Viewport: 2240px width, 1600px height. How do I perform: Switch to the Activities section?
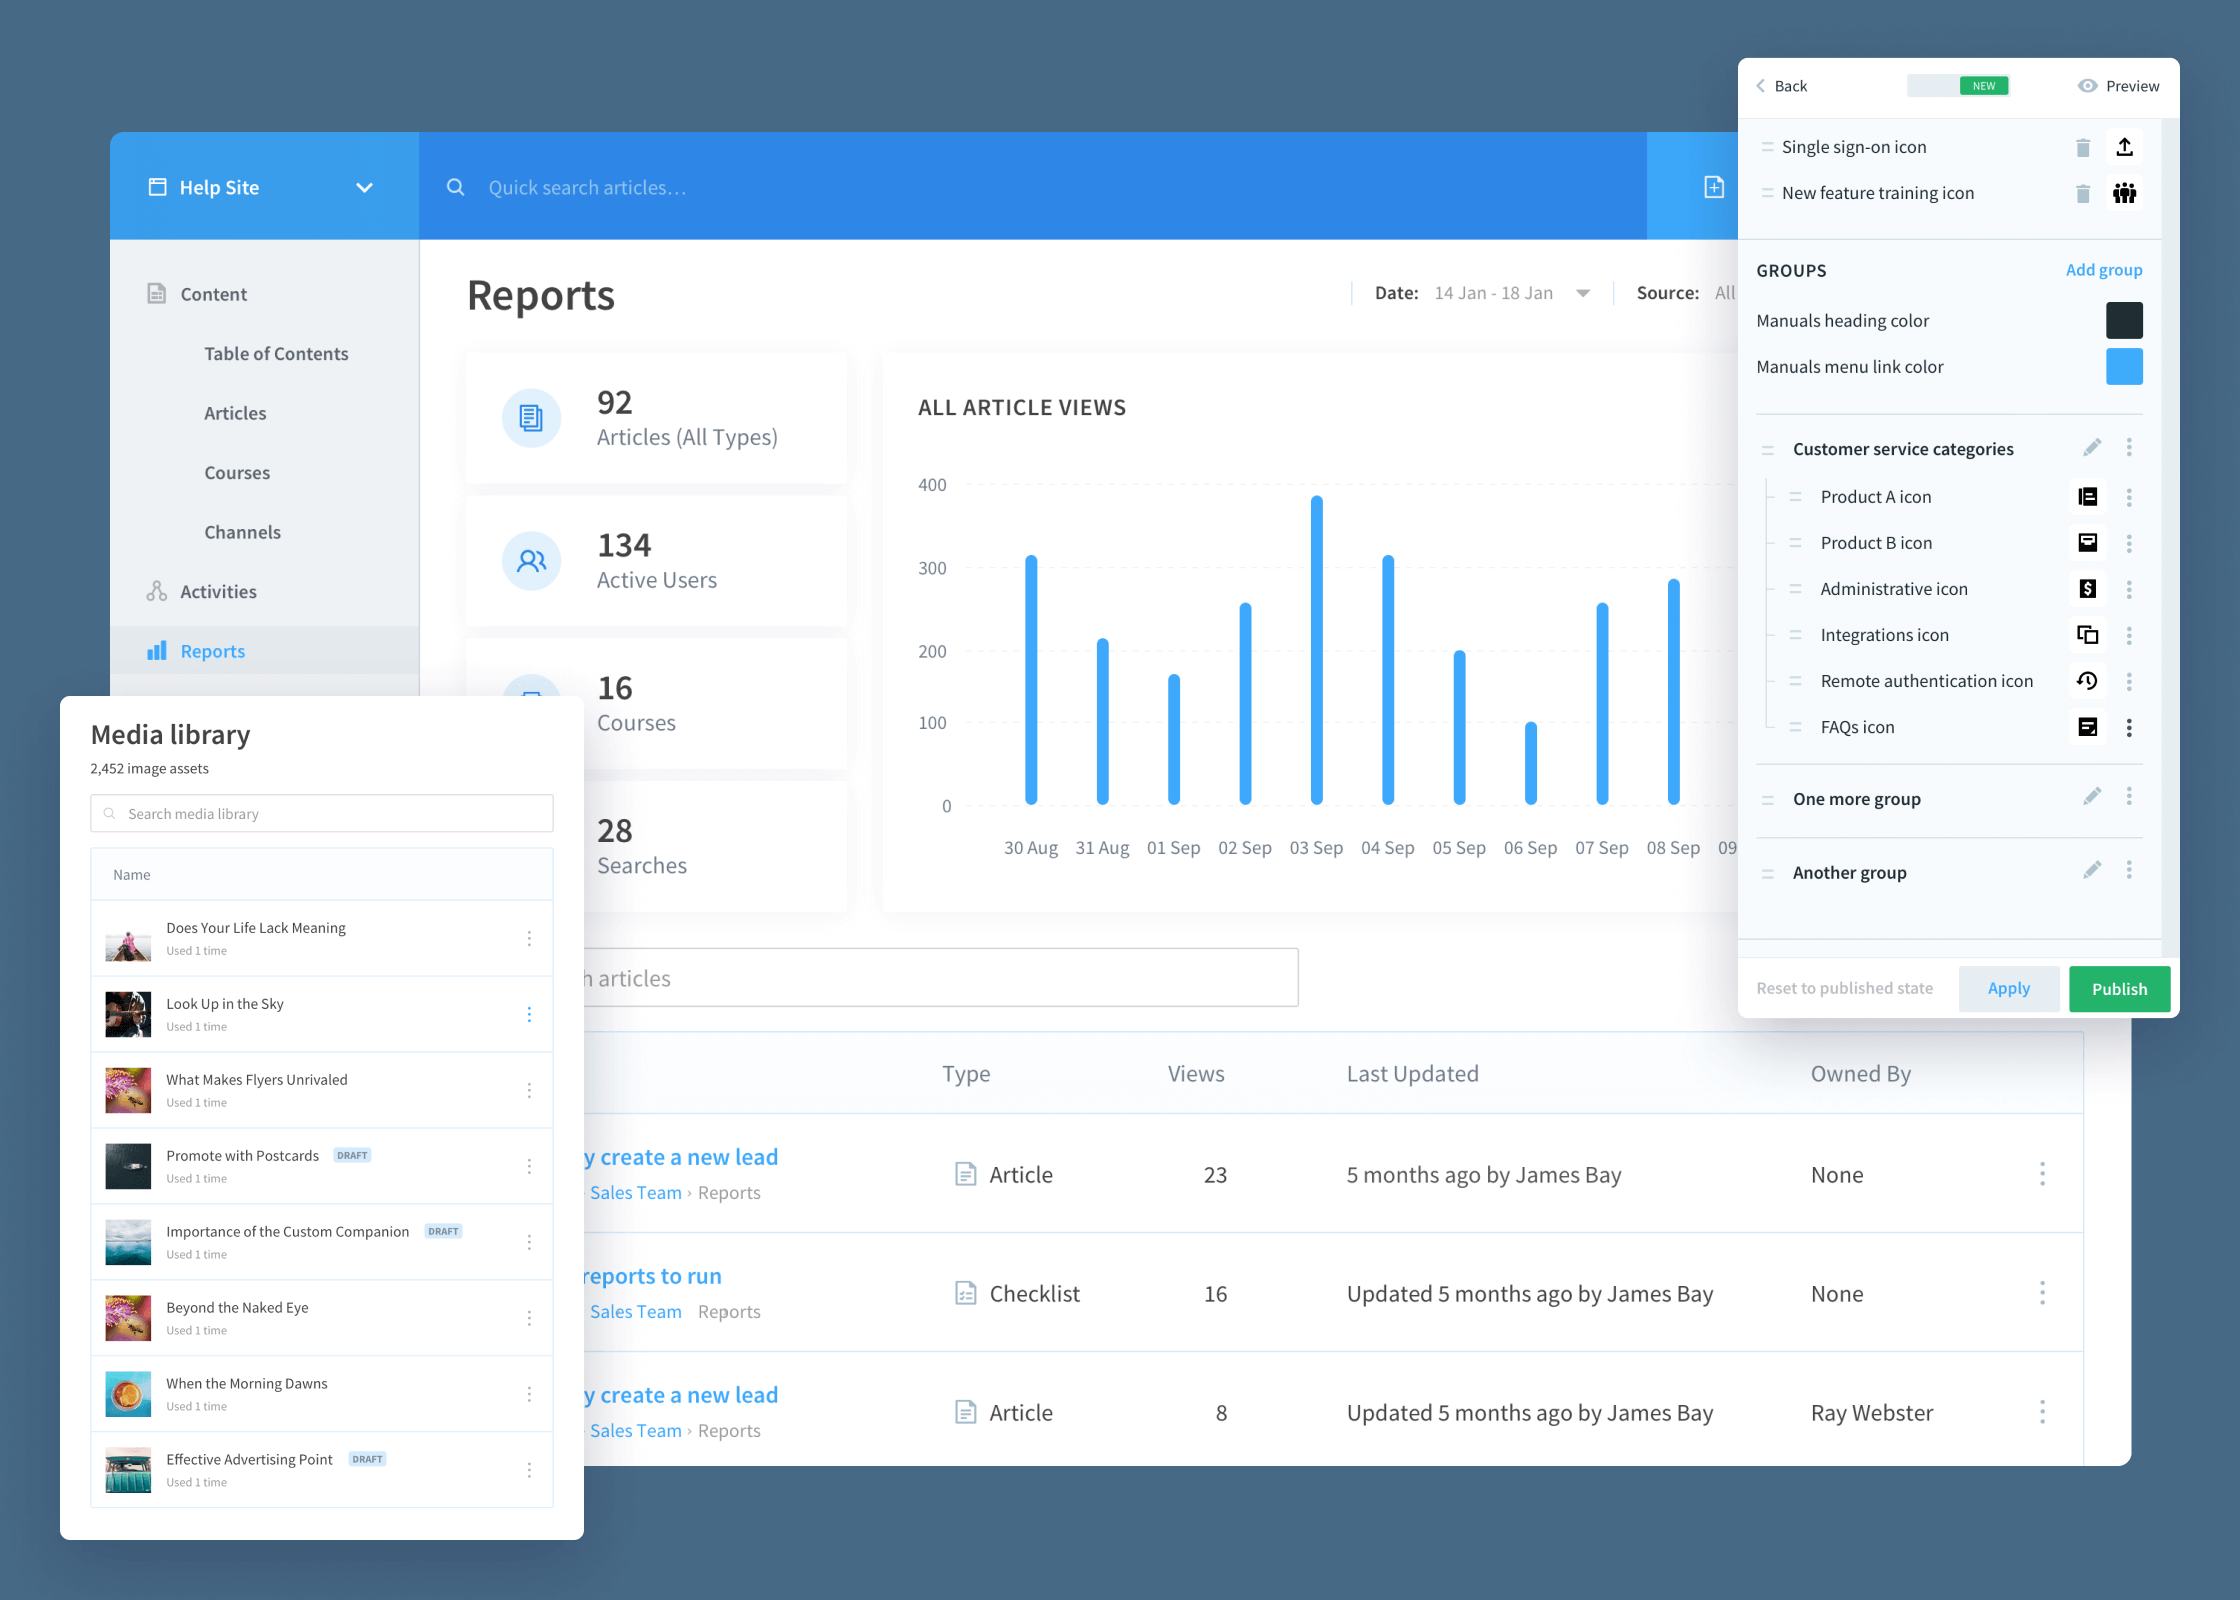pyautogui.click(x=217, y=591)
